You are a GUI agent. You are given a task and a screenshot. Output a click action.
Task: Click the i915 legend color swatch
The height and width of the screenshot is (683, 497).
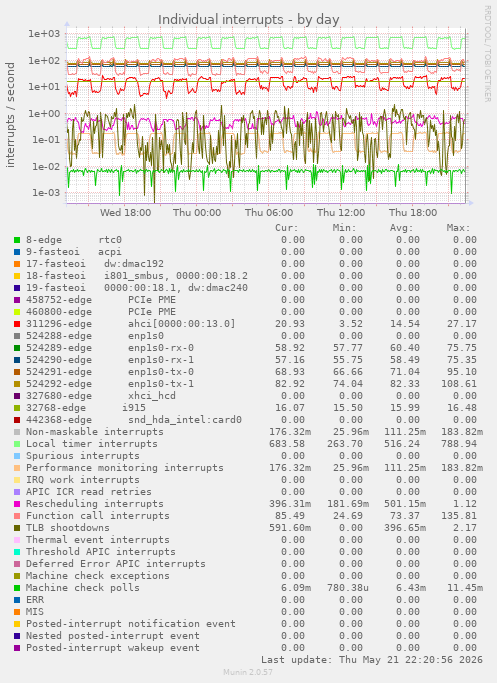(x=17, y=408)
